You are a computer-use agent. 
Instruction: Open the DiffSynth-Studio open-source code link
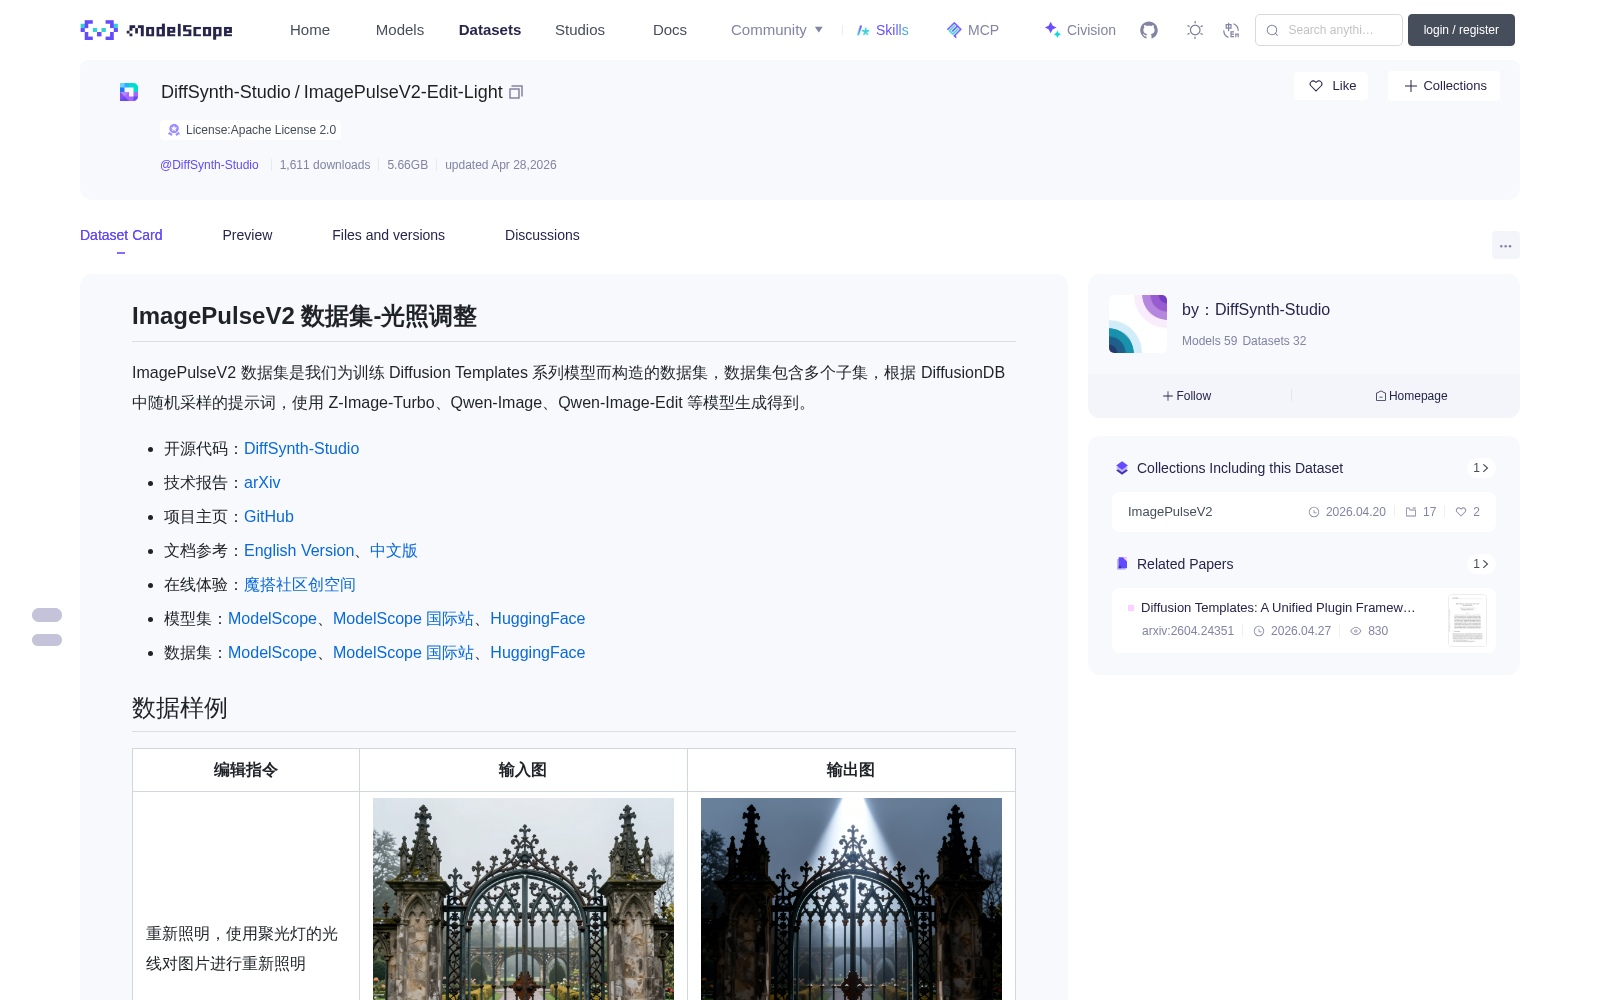tap(301, 449)
